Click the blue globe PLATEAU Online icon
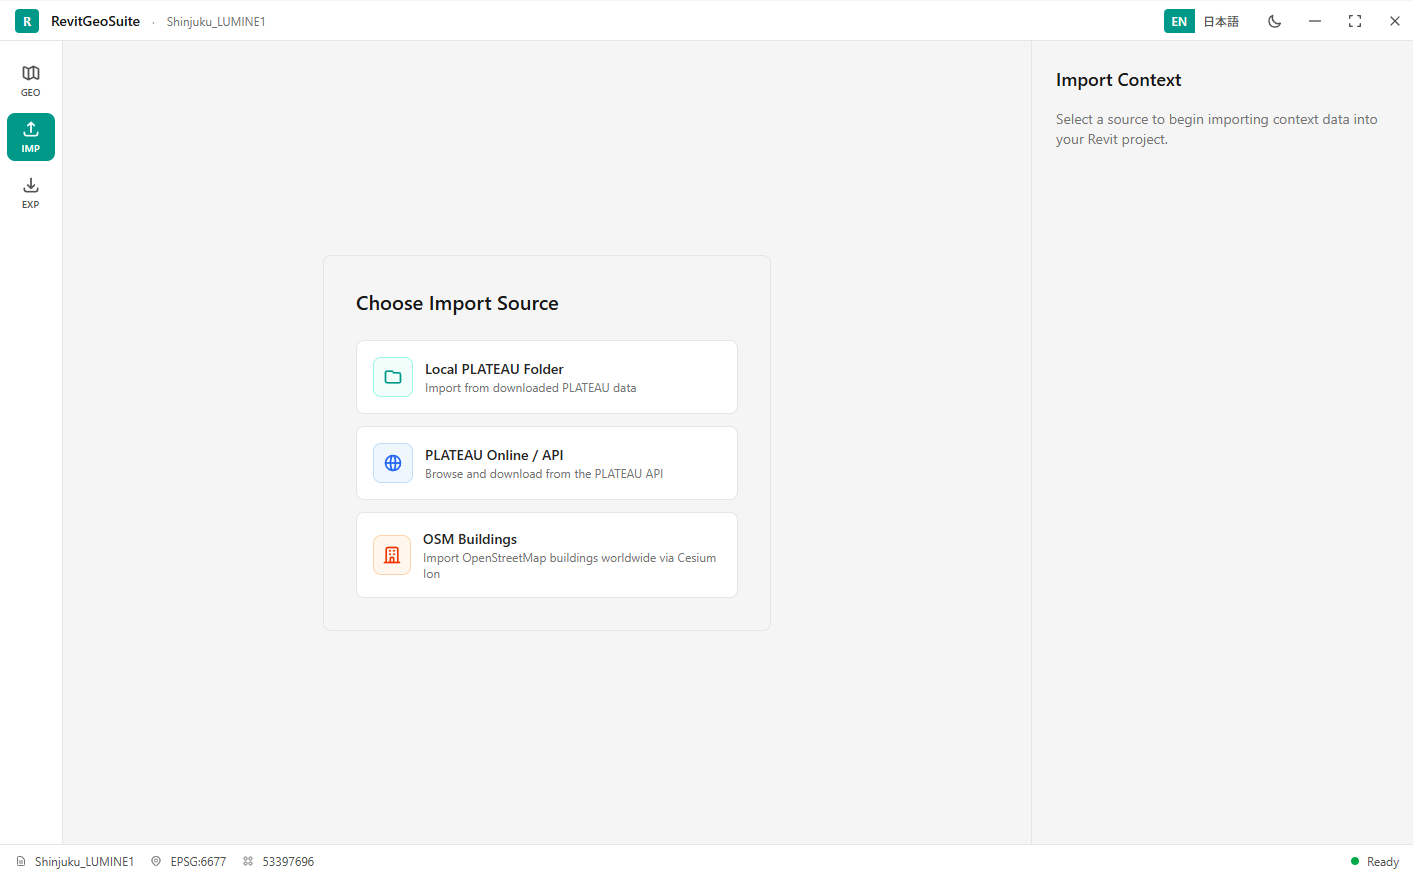Screen dimensions: 1413x874 click(x=393, y=463)
